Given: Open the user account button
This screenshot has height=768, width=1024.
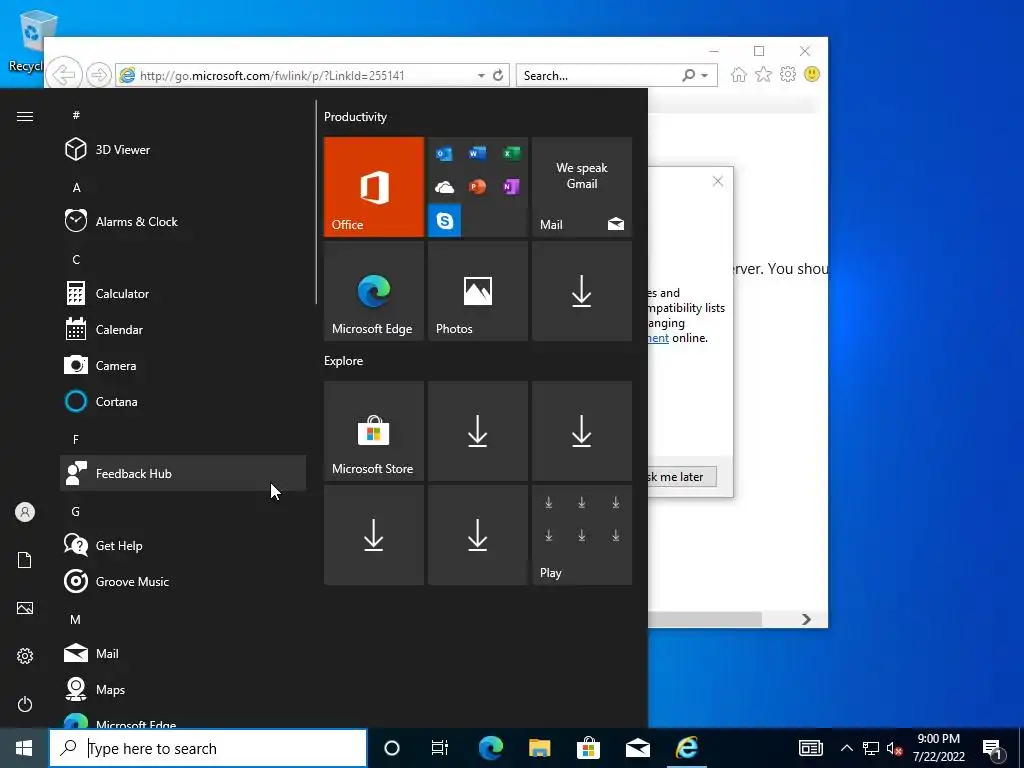Looking at the screenshot, I should pos(25,512).
